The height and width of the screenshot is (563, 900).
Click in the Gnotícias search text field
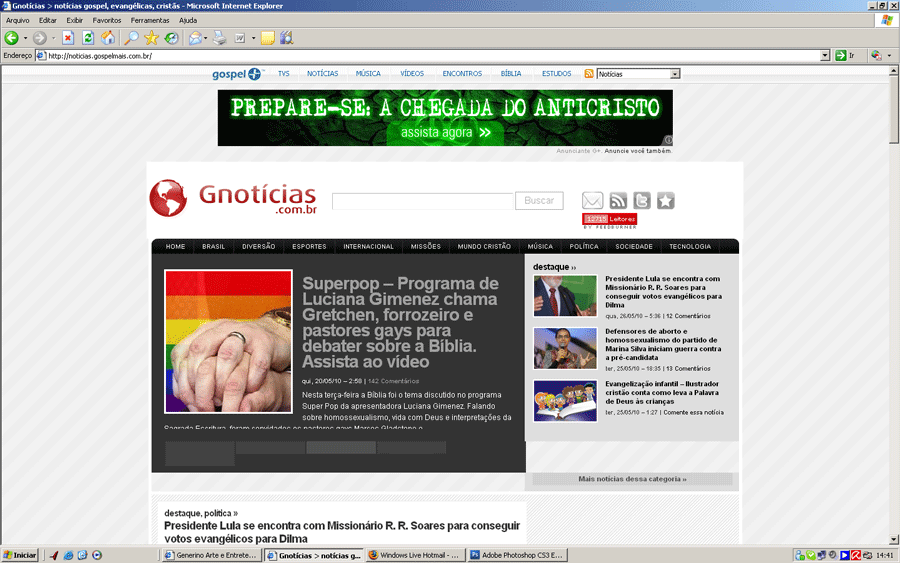click(x=422, y=201)
